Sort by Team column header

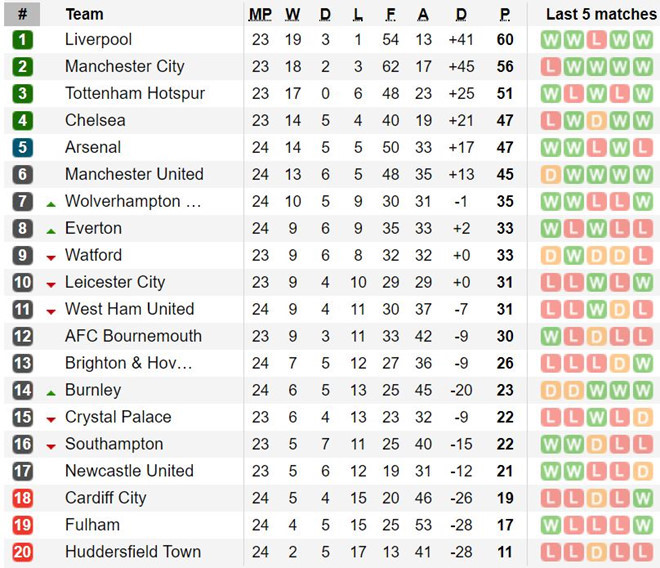(84, 14)
